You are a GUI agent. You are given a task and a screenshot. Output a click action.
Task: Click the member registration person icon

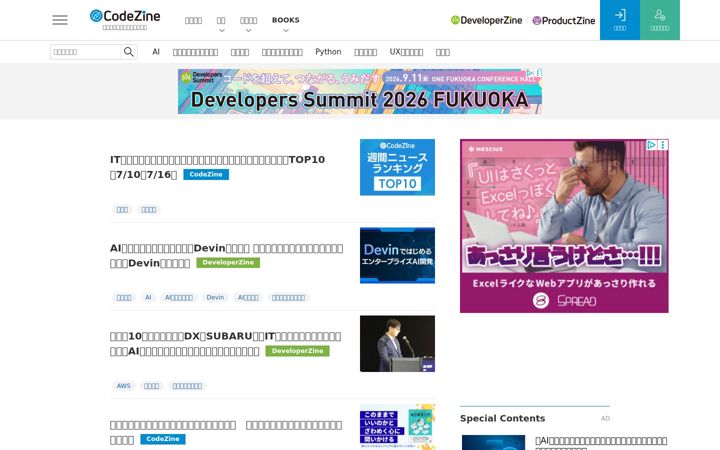click(x=660, y=20)
